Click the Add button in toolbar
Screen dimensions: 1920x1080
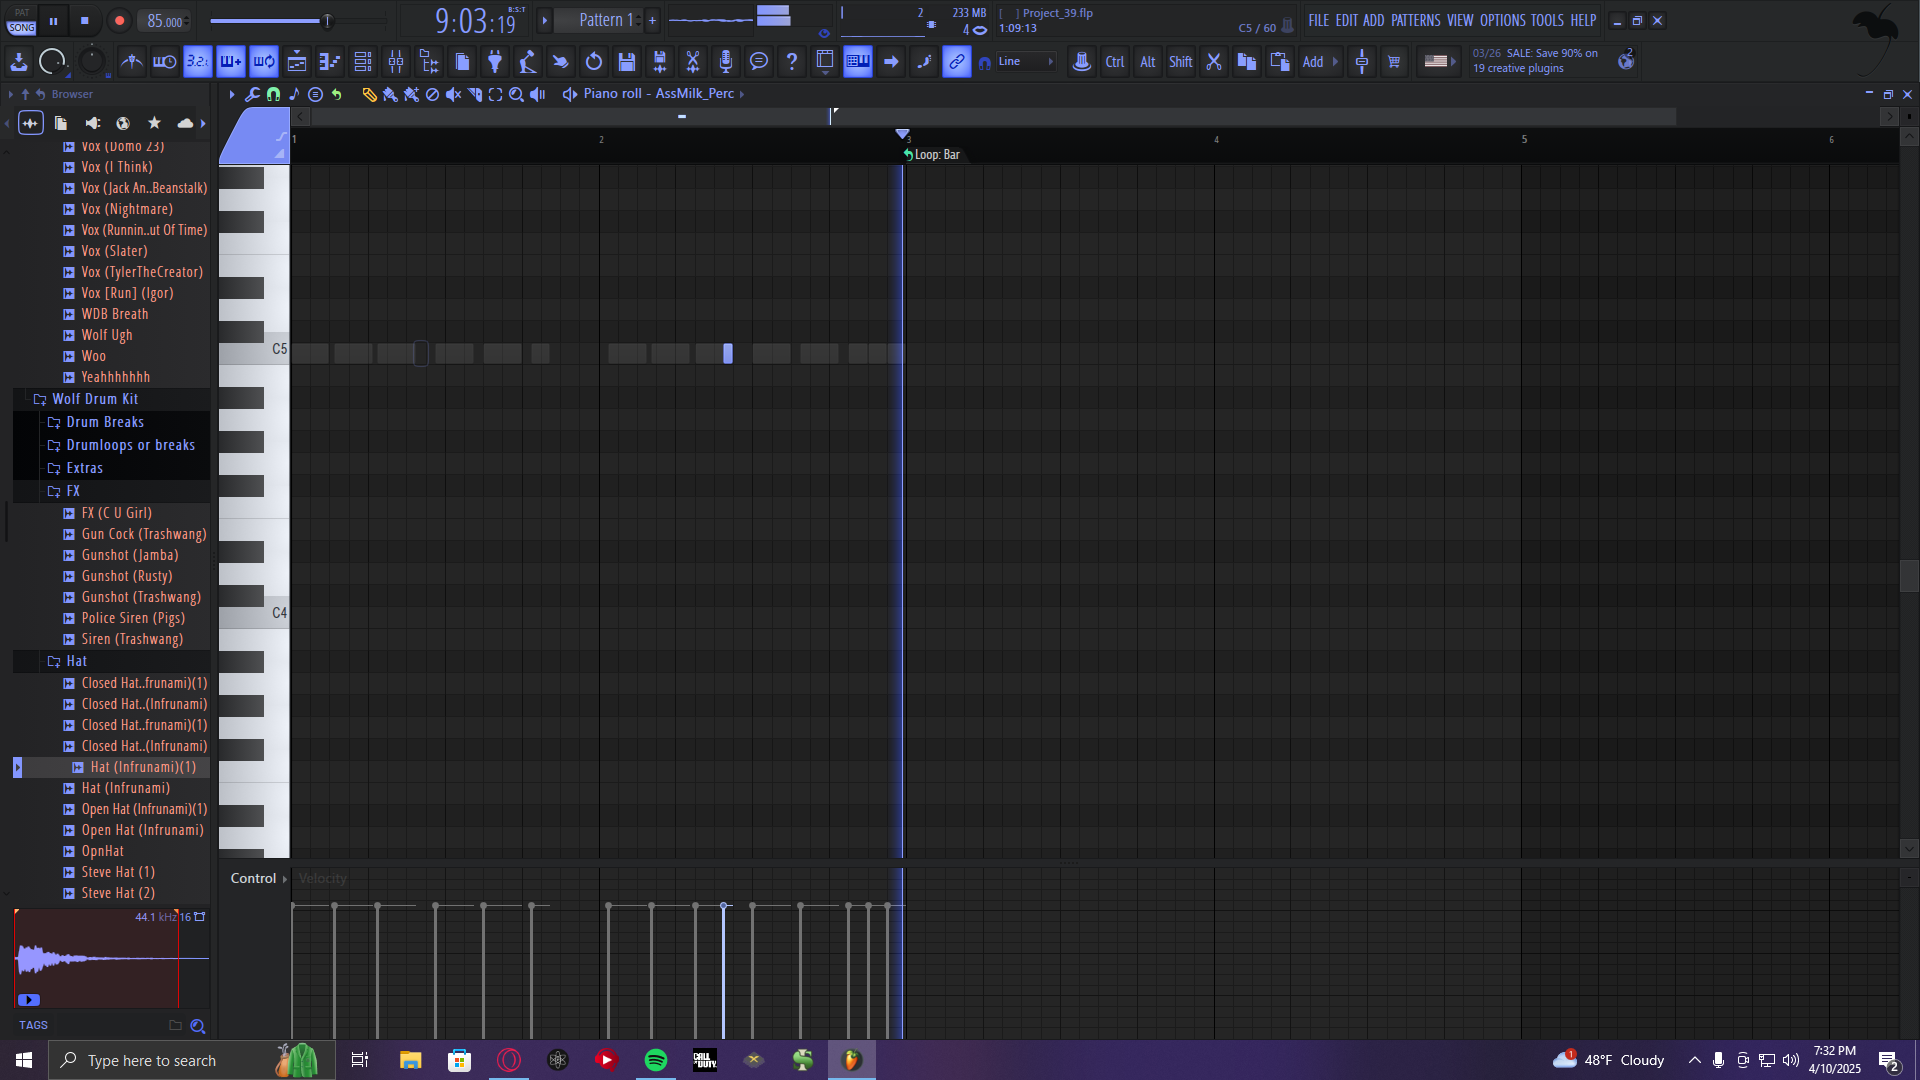(x=1313, y=62)
